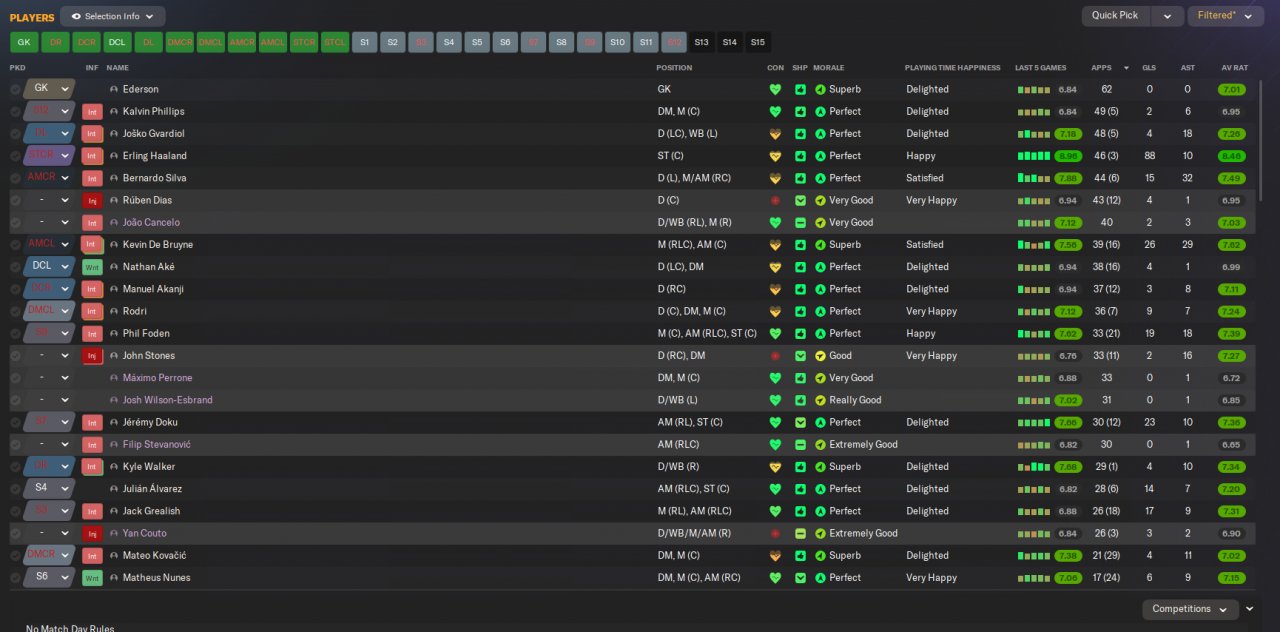Sort by the AV RAT column header
This screenshot has width=1280, height=632.
[x=1234, y=68]
